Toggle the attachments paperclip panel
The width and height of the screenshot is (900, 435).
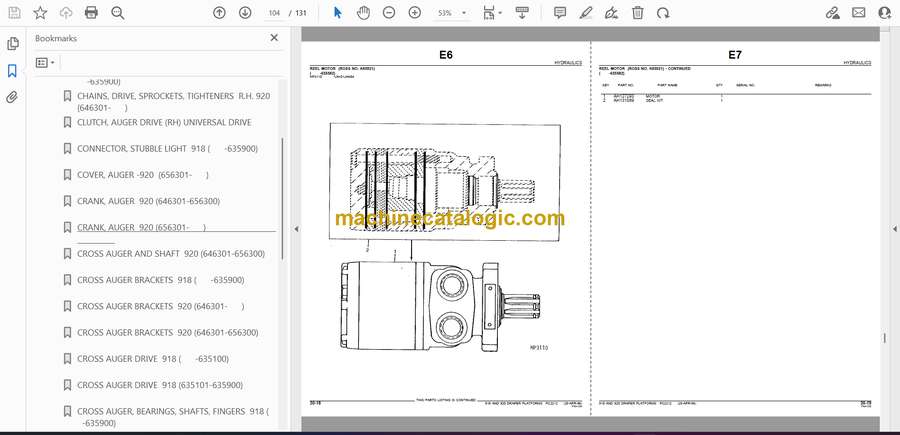pos(12,97)
